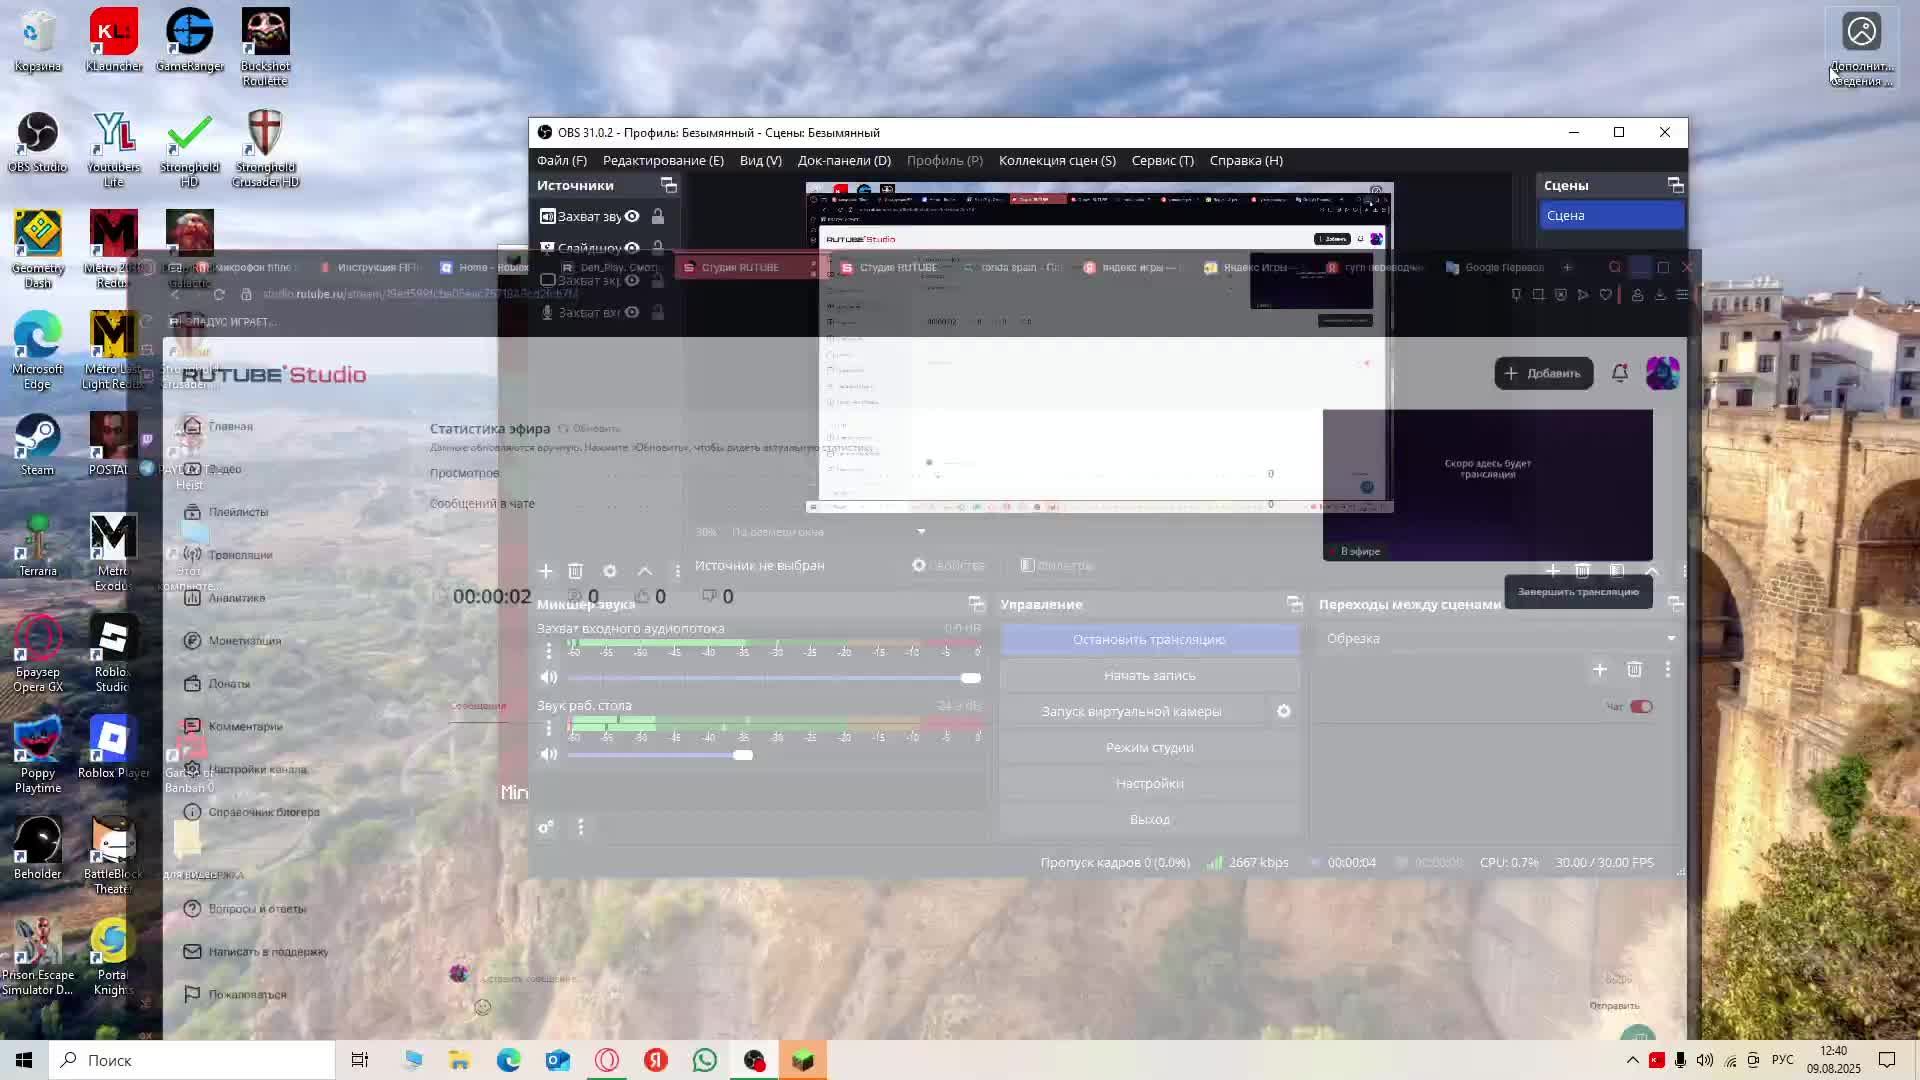
Task: Move selected source up with arrow icon
Action: point(645,571)
